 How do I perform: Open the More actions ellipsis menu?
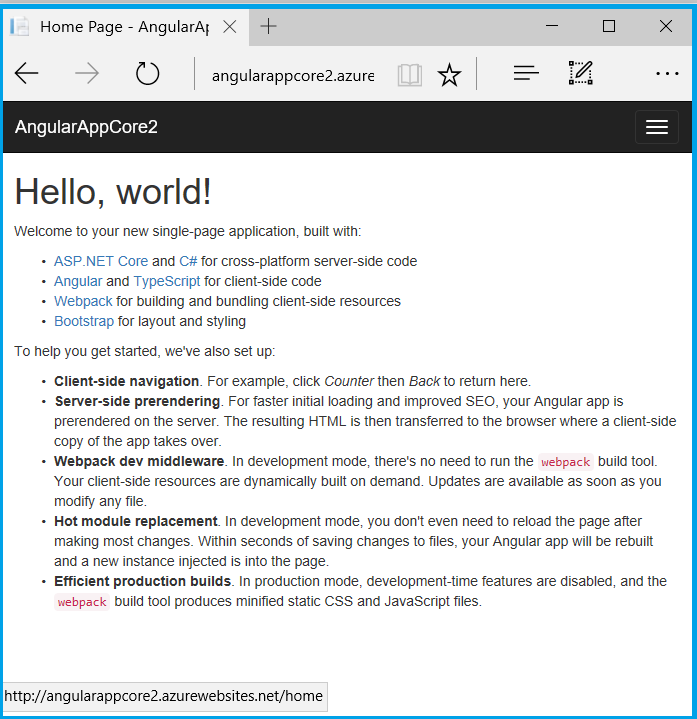666,73
